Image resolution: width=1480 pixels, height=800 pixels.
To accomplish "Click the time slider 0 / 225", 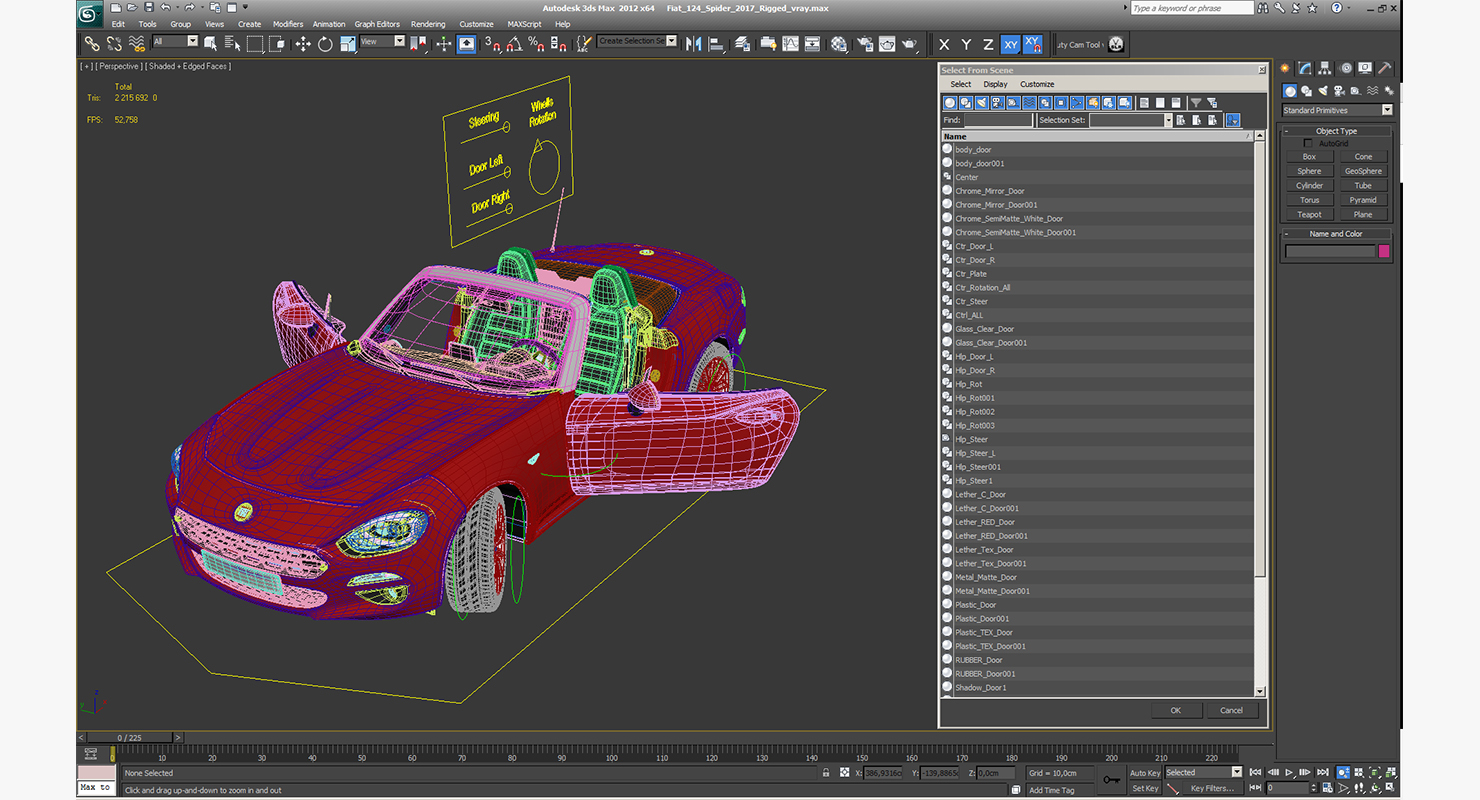I will click(130, 738).
